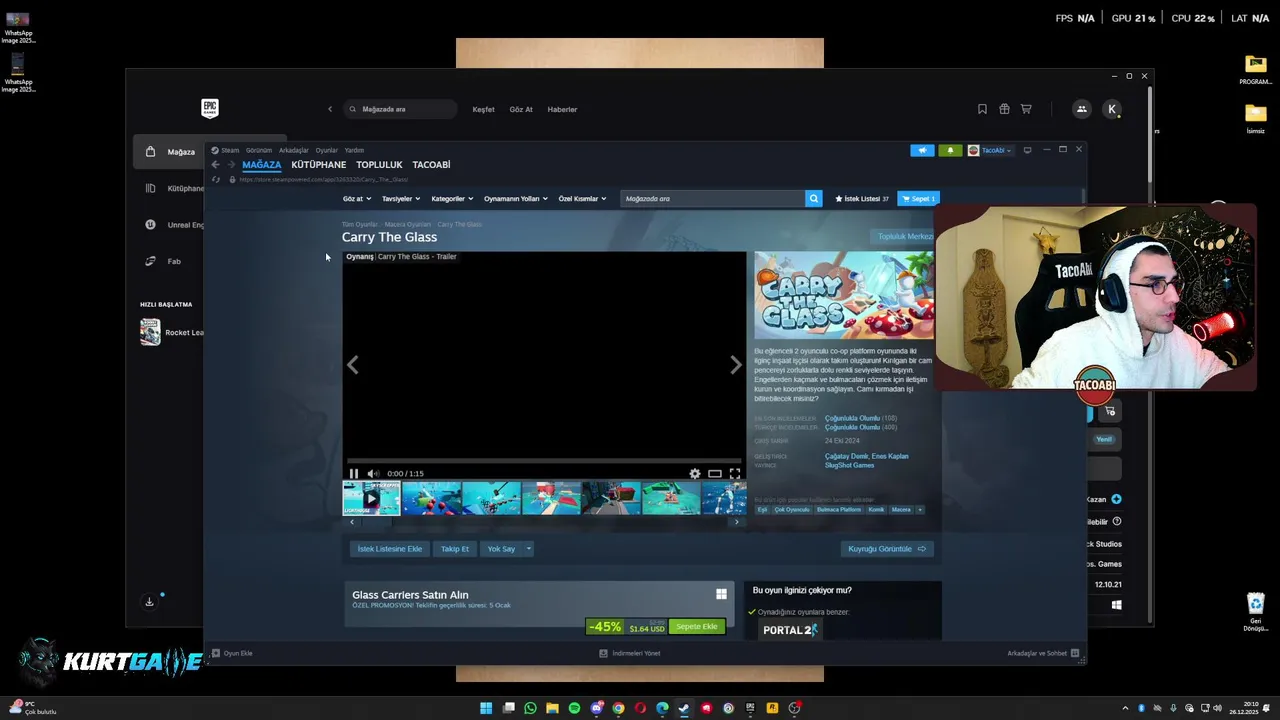The width and height of the screenshot is (1280, 720).
Task: Show the next media item arrow
Action: point(736,365)
